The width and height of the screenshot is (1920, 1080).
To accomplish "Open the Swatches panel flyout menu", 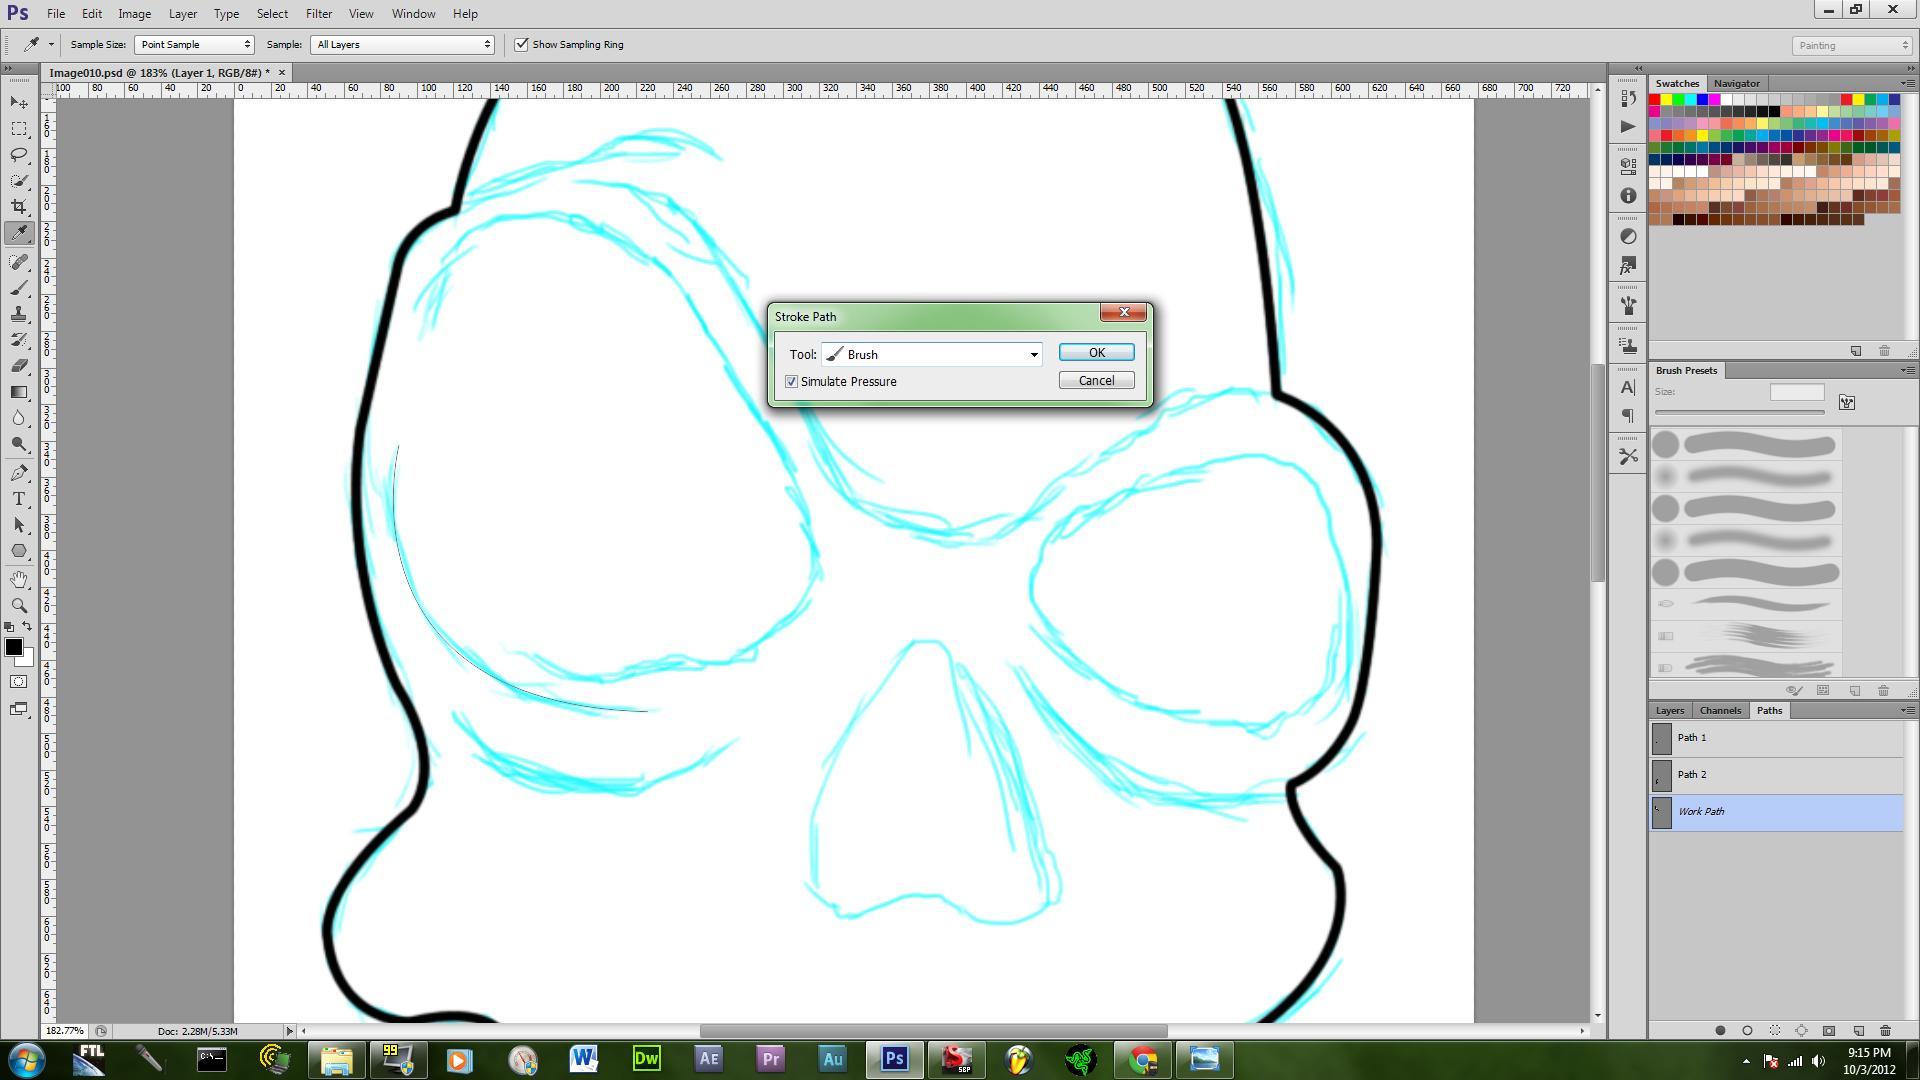I will pos(1907,83).
